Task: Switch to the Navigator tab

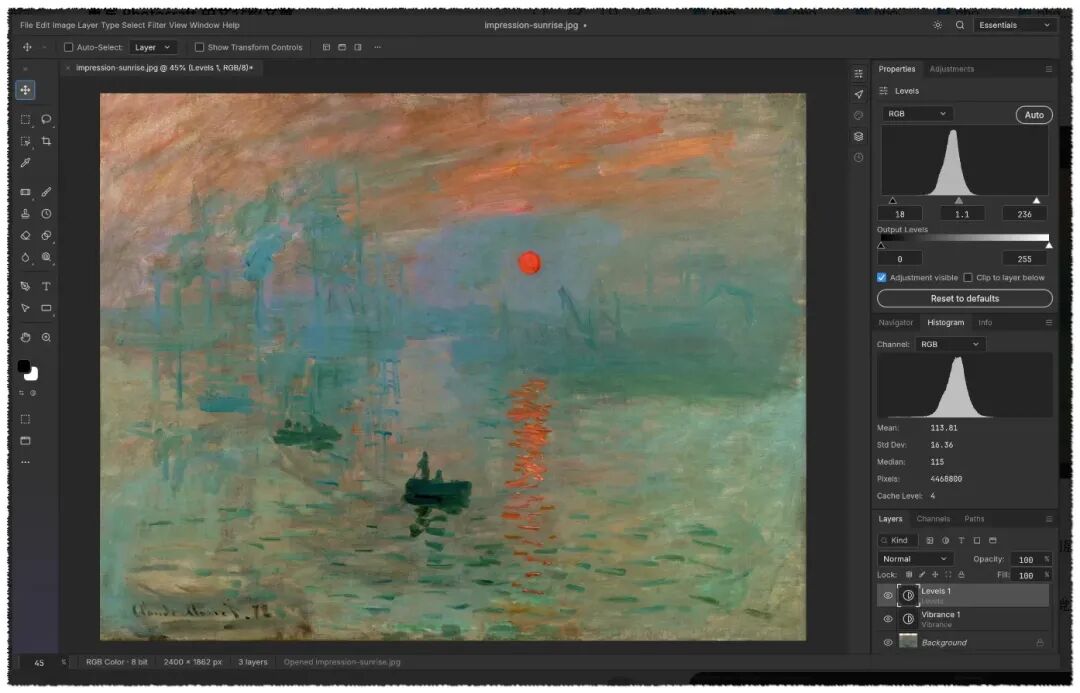Action: click(895, 323)
